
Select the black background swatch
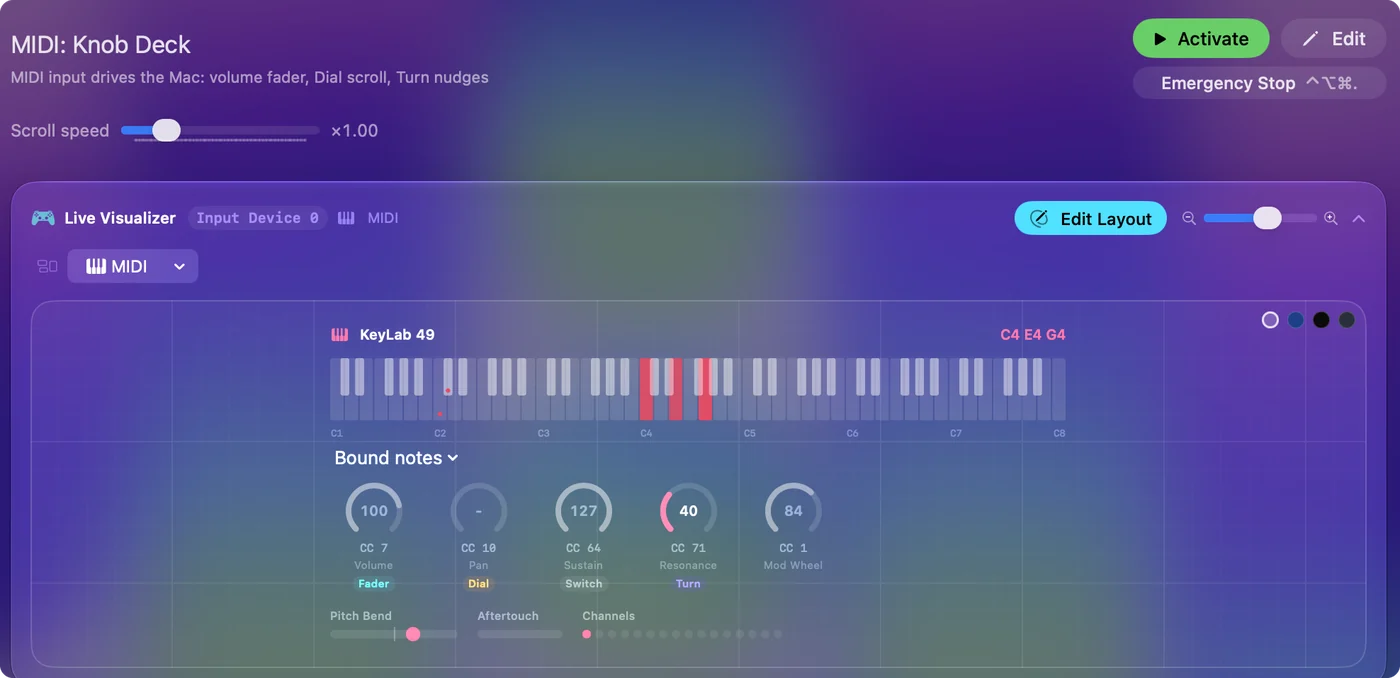1321,320
